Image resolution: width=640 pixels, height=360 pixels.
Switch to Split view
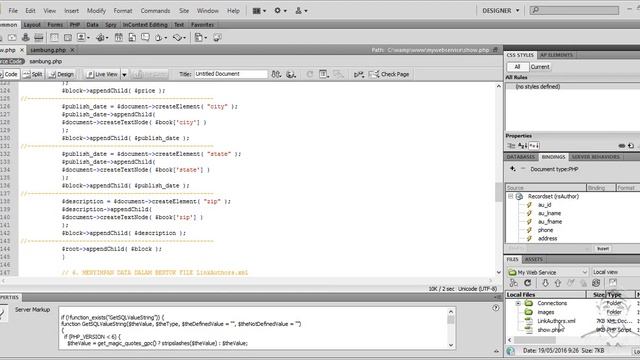click(33, 74)
